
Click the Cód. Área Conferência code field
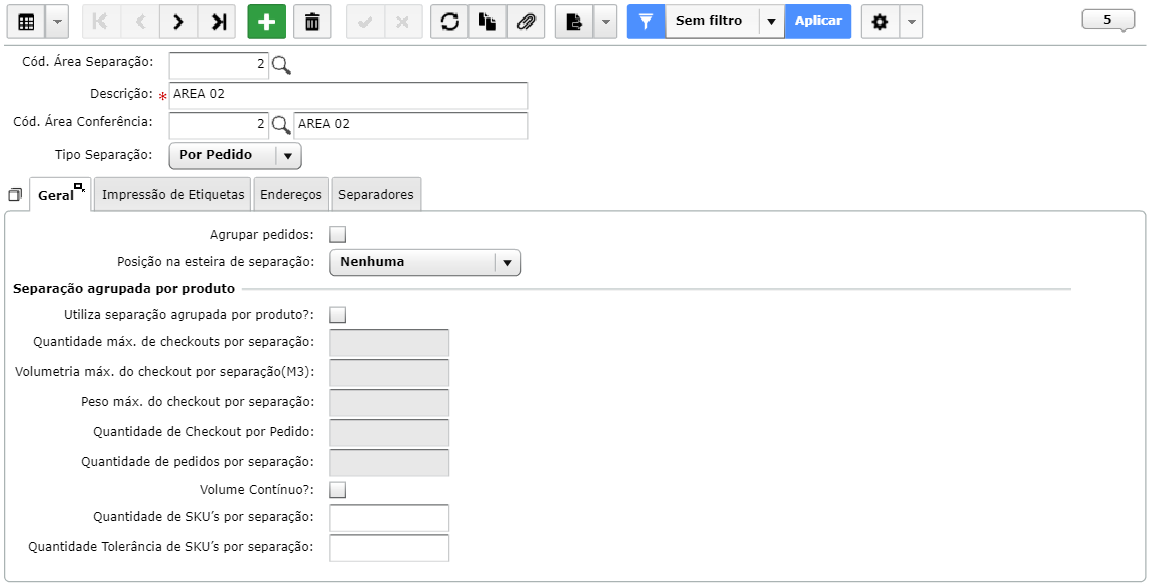[219, 125]
